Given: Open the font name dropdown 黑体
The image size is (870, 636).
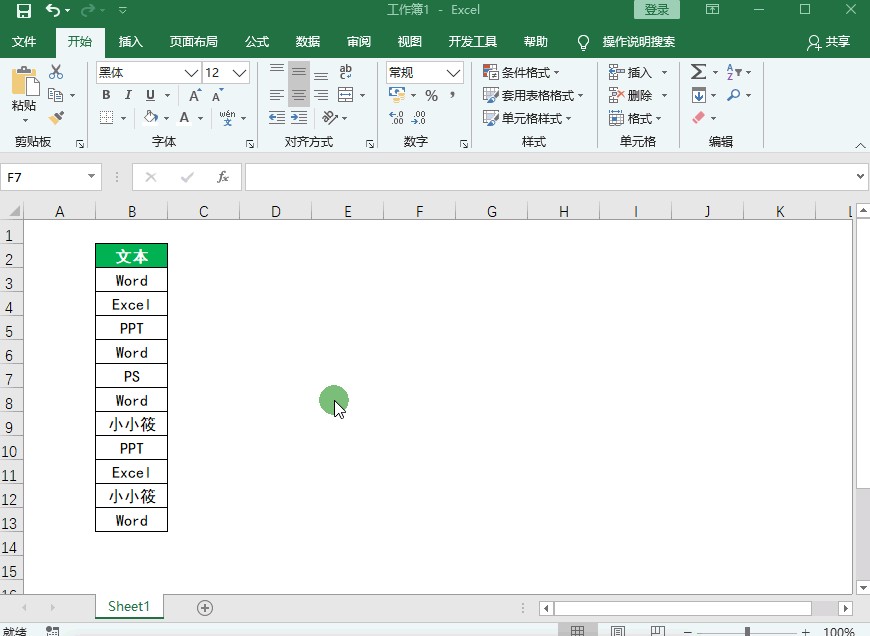Looking at the screenshot, I should point(191,73).
